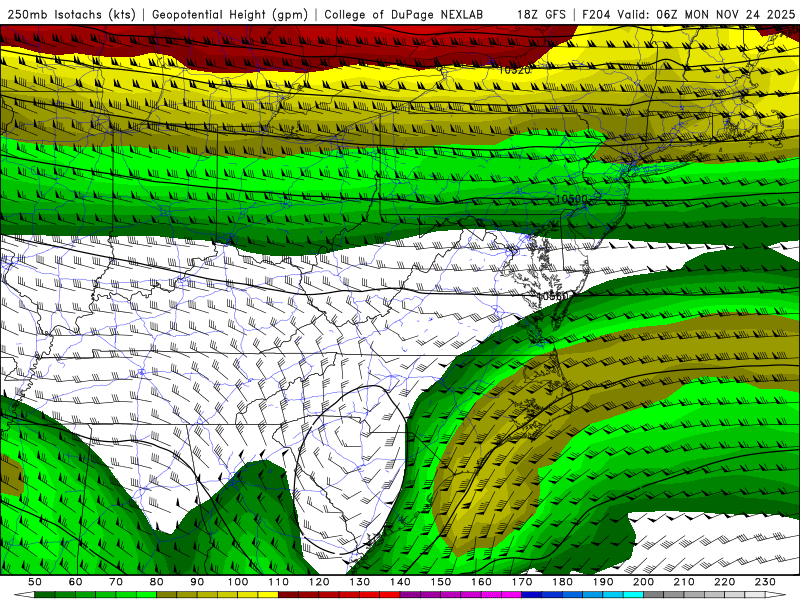The width and height of the screenshot is (800, 600).
Task: Pick the dark blue swatch starting at 170
Action: coord(532,595)
